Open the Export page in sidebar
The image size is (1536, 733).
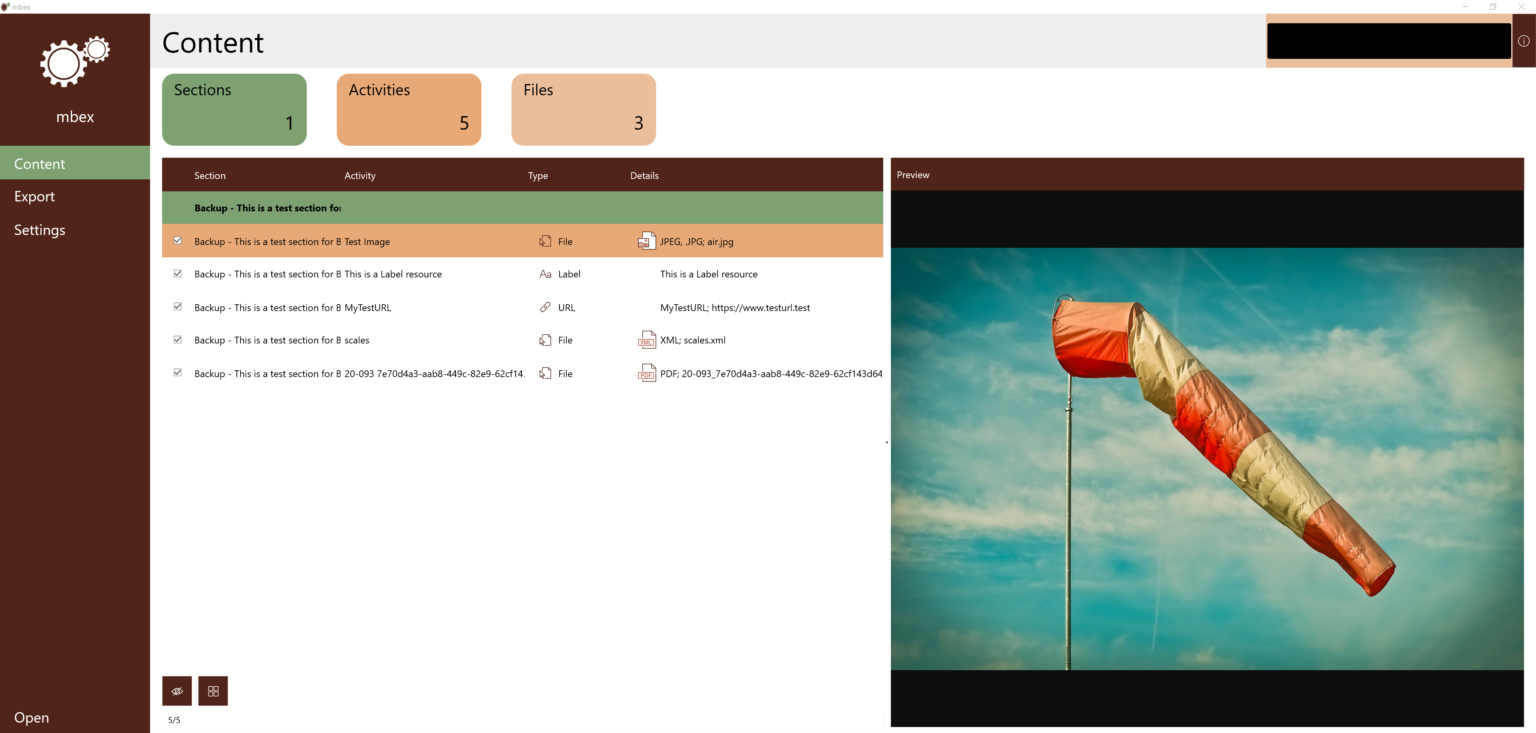tap(35, 197)
